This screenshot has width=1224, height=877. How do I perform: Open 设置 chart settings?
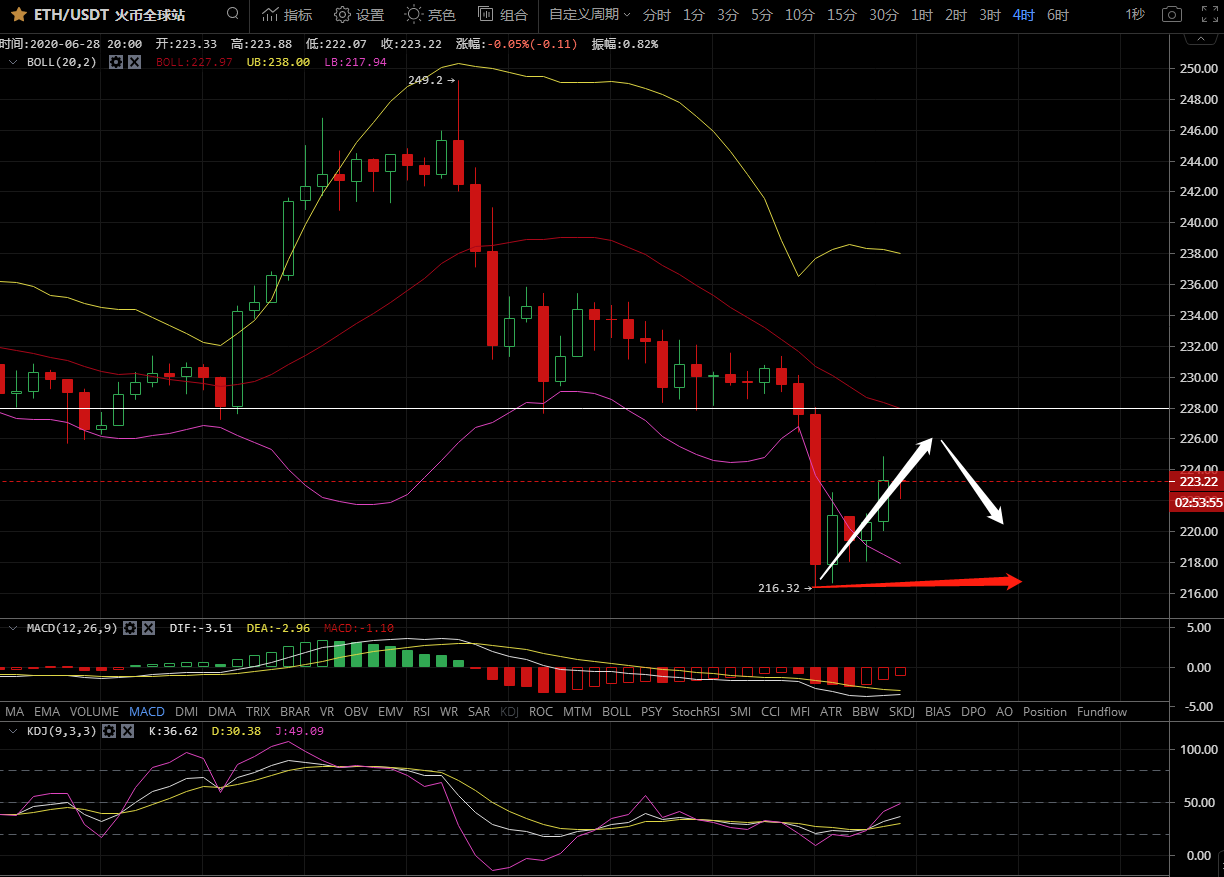tap(358, 15)
